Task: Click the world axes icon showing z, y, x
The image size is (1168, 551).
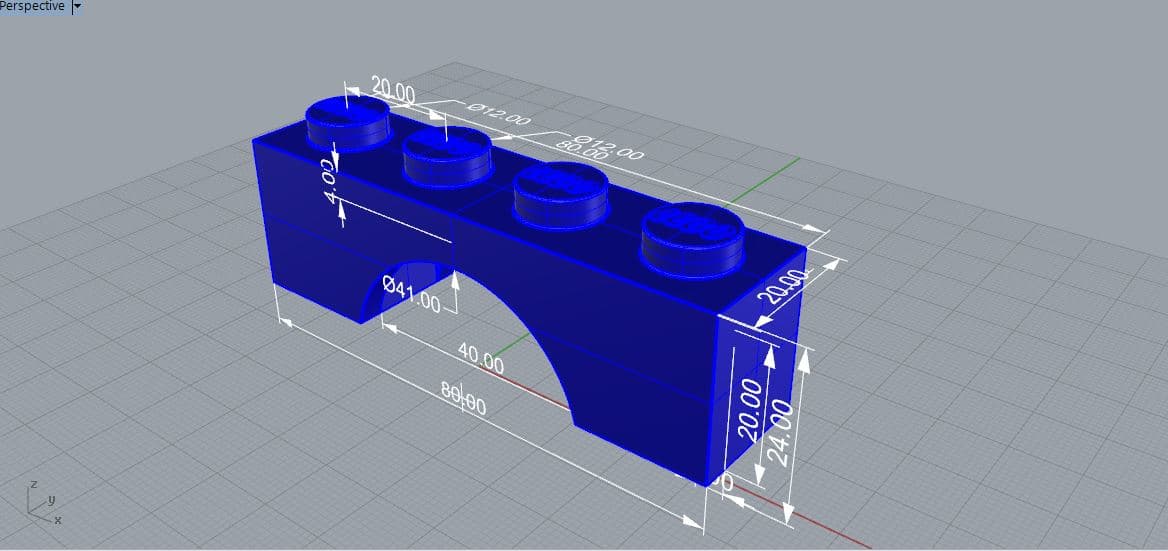Action: [45, 502]
